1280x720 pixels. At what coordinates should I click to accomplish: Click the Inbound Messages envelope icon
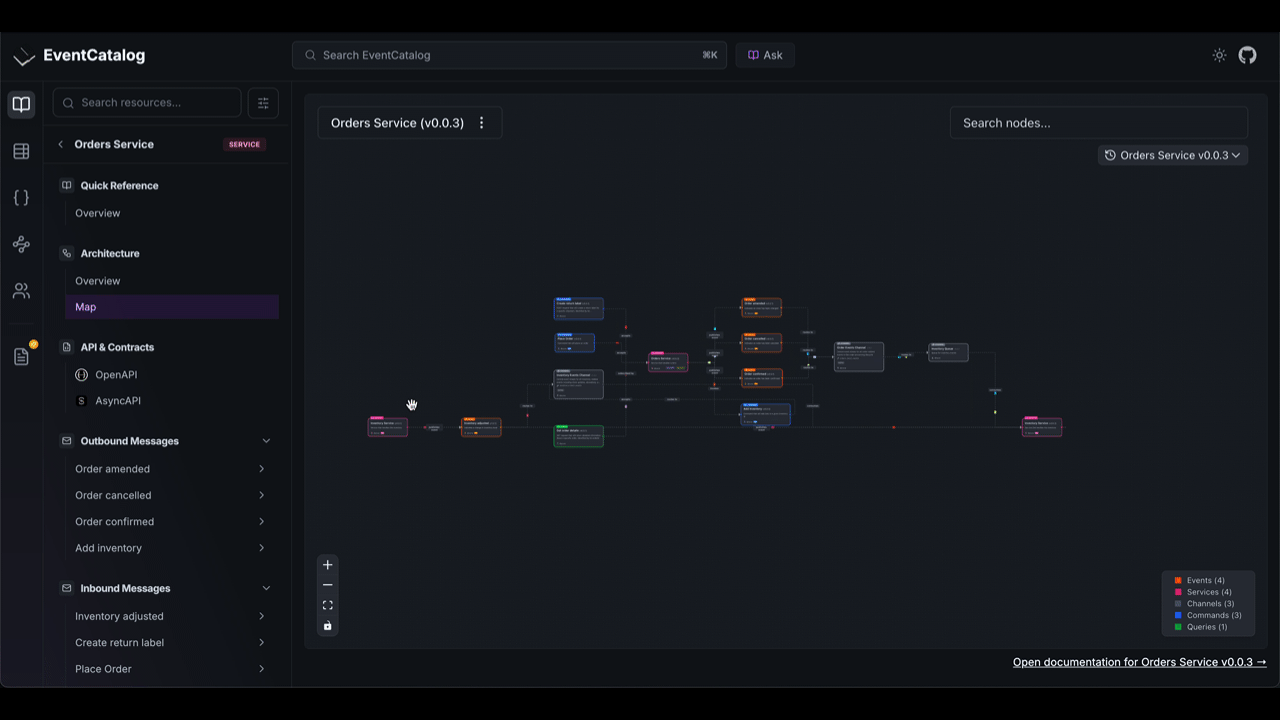point(67,589)
